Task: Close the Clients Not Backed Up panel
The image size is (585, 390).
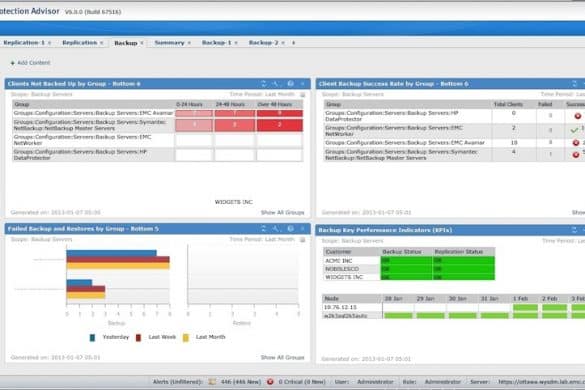Action: pyautogui.click(x=303, y=84)
